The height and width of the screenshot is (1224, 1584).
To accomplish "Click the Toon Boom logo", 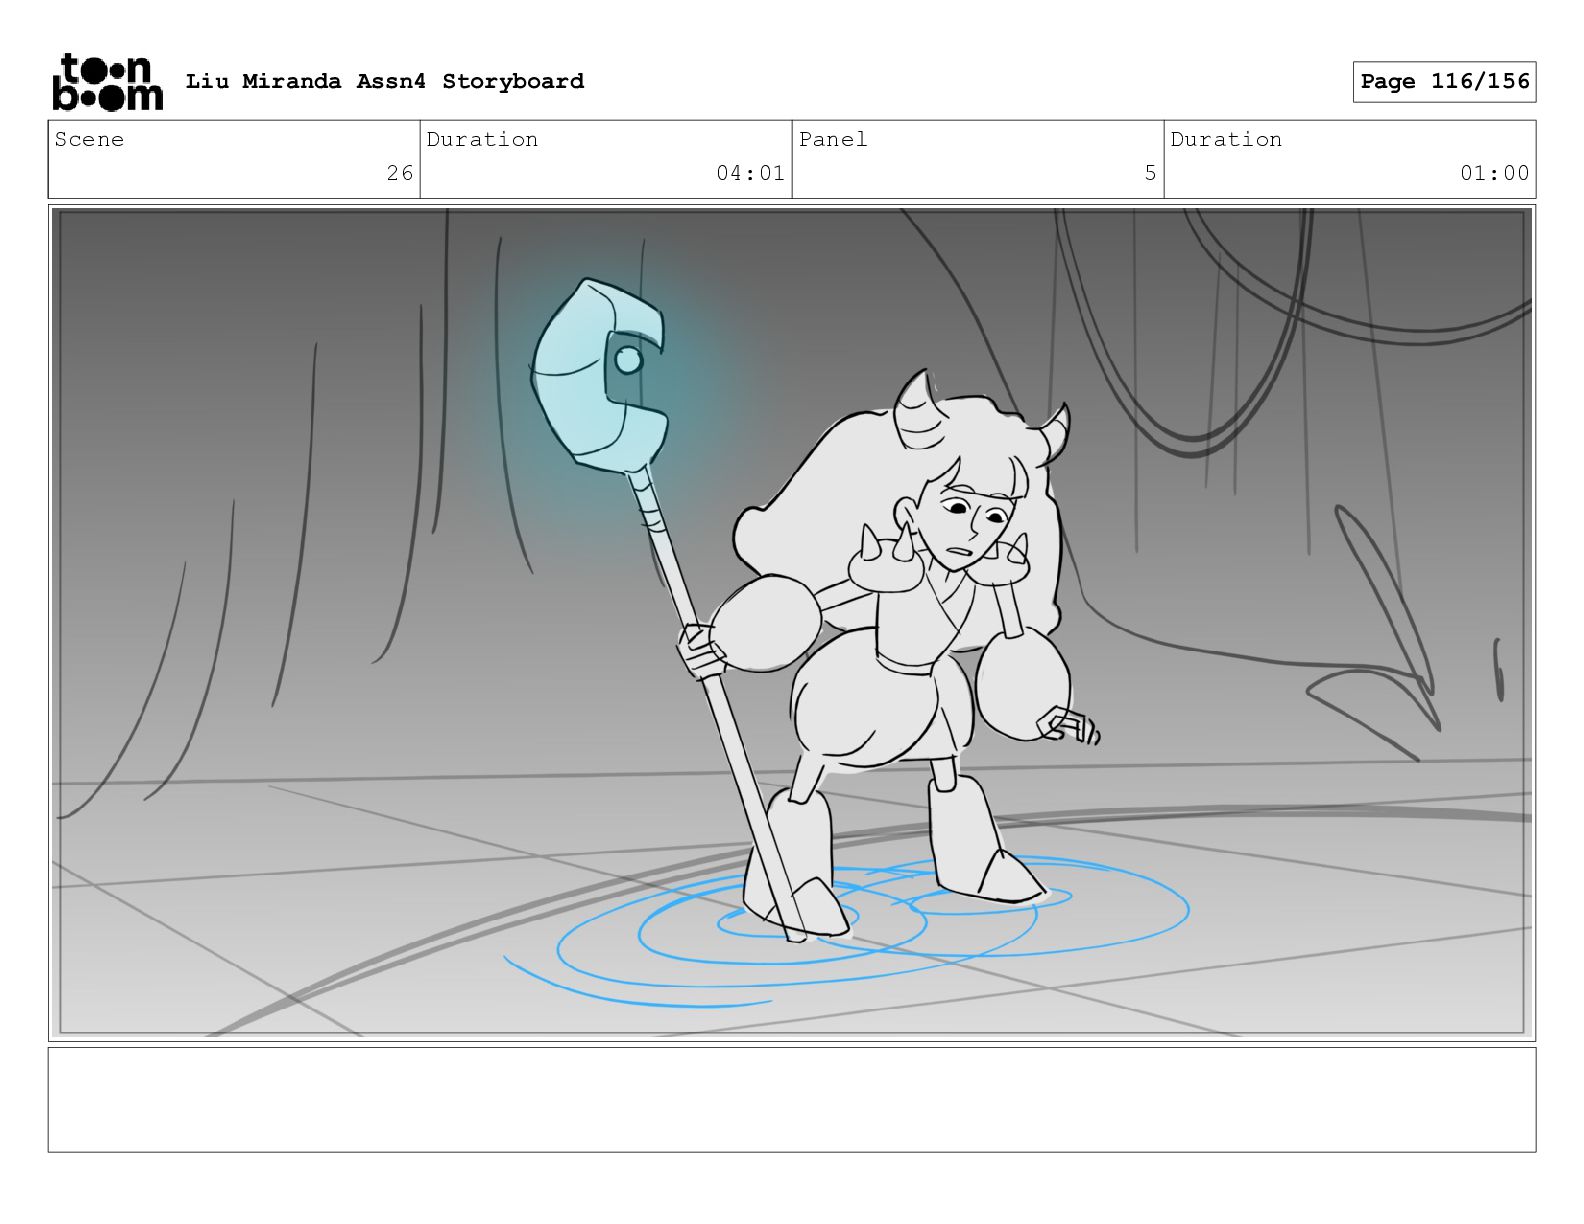I will 107,82.
